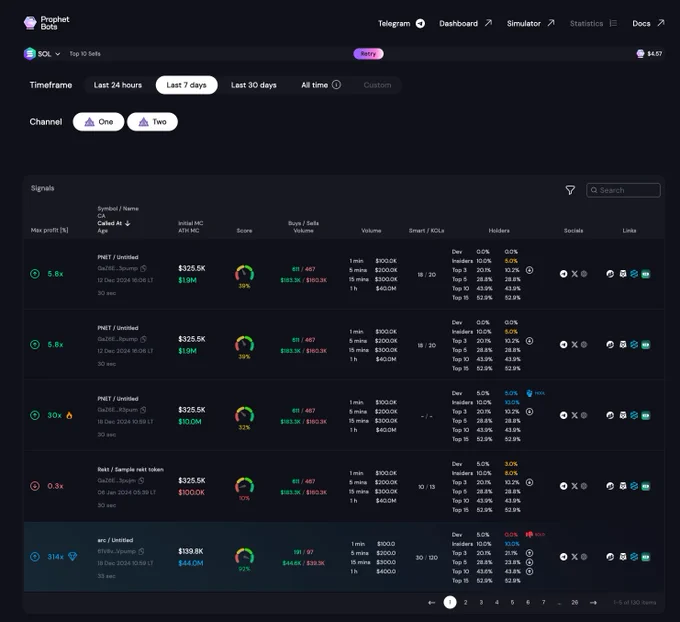Click Top 3 holders arrow in arc row
Image resolution: width=680 pixels, height=622 pixels.
(530, 553)
